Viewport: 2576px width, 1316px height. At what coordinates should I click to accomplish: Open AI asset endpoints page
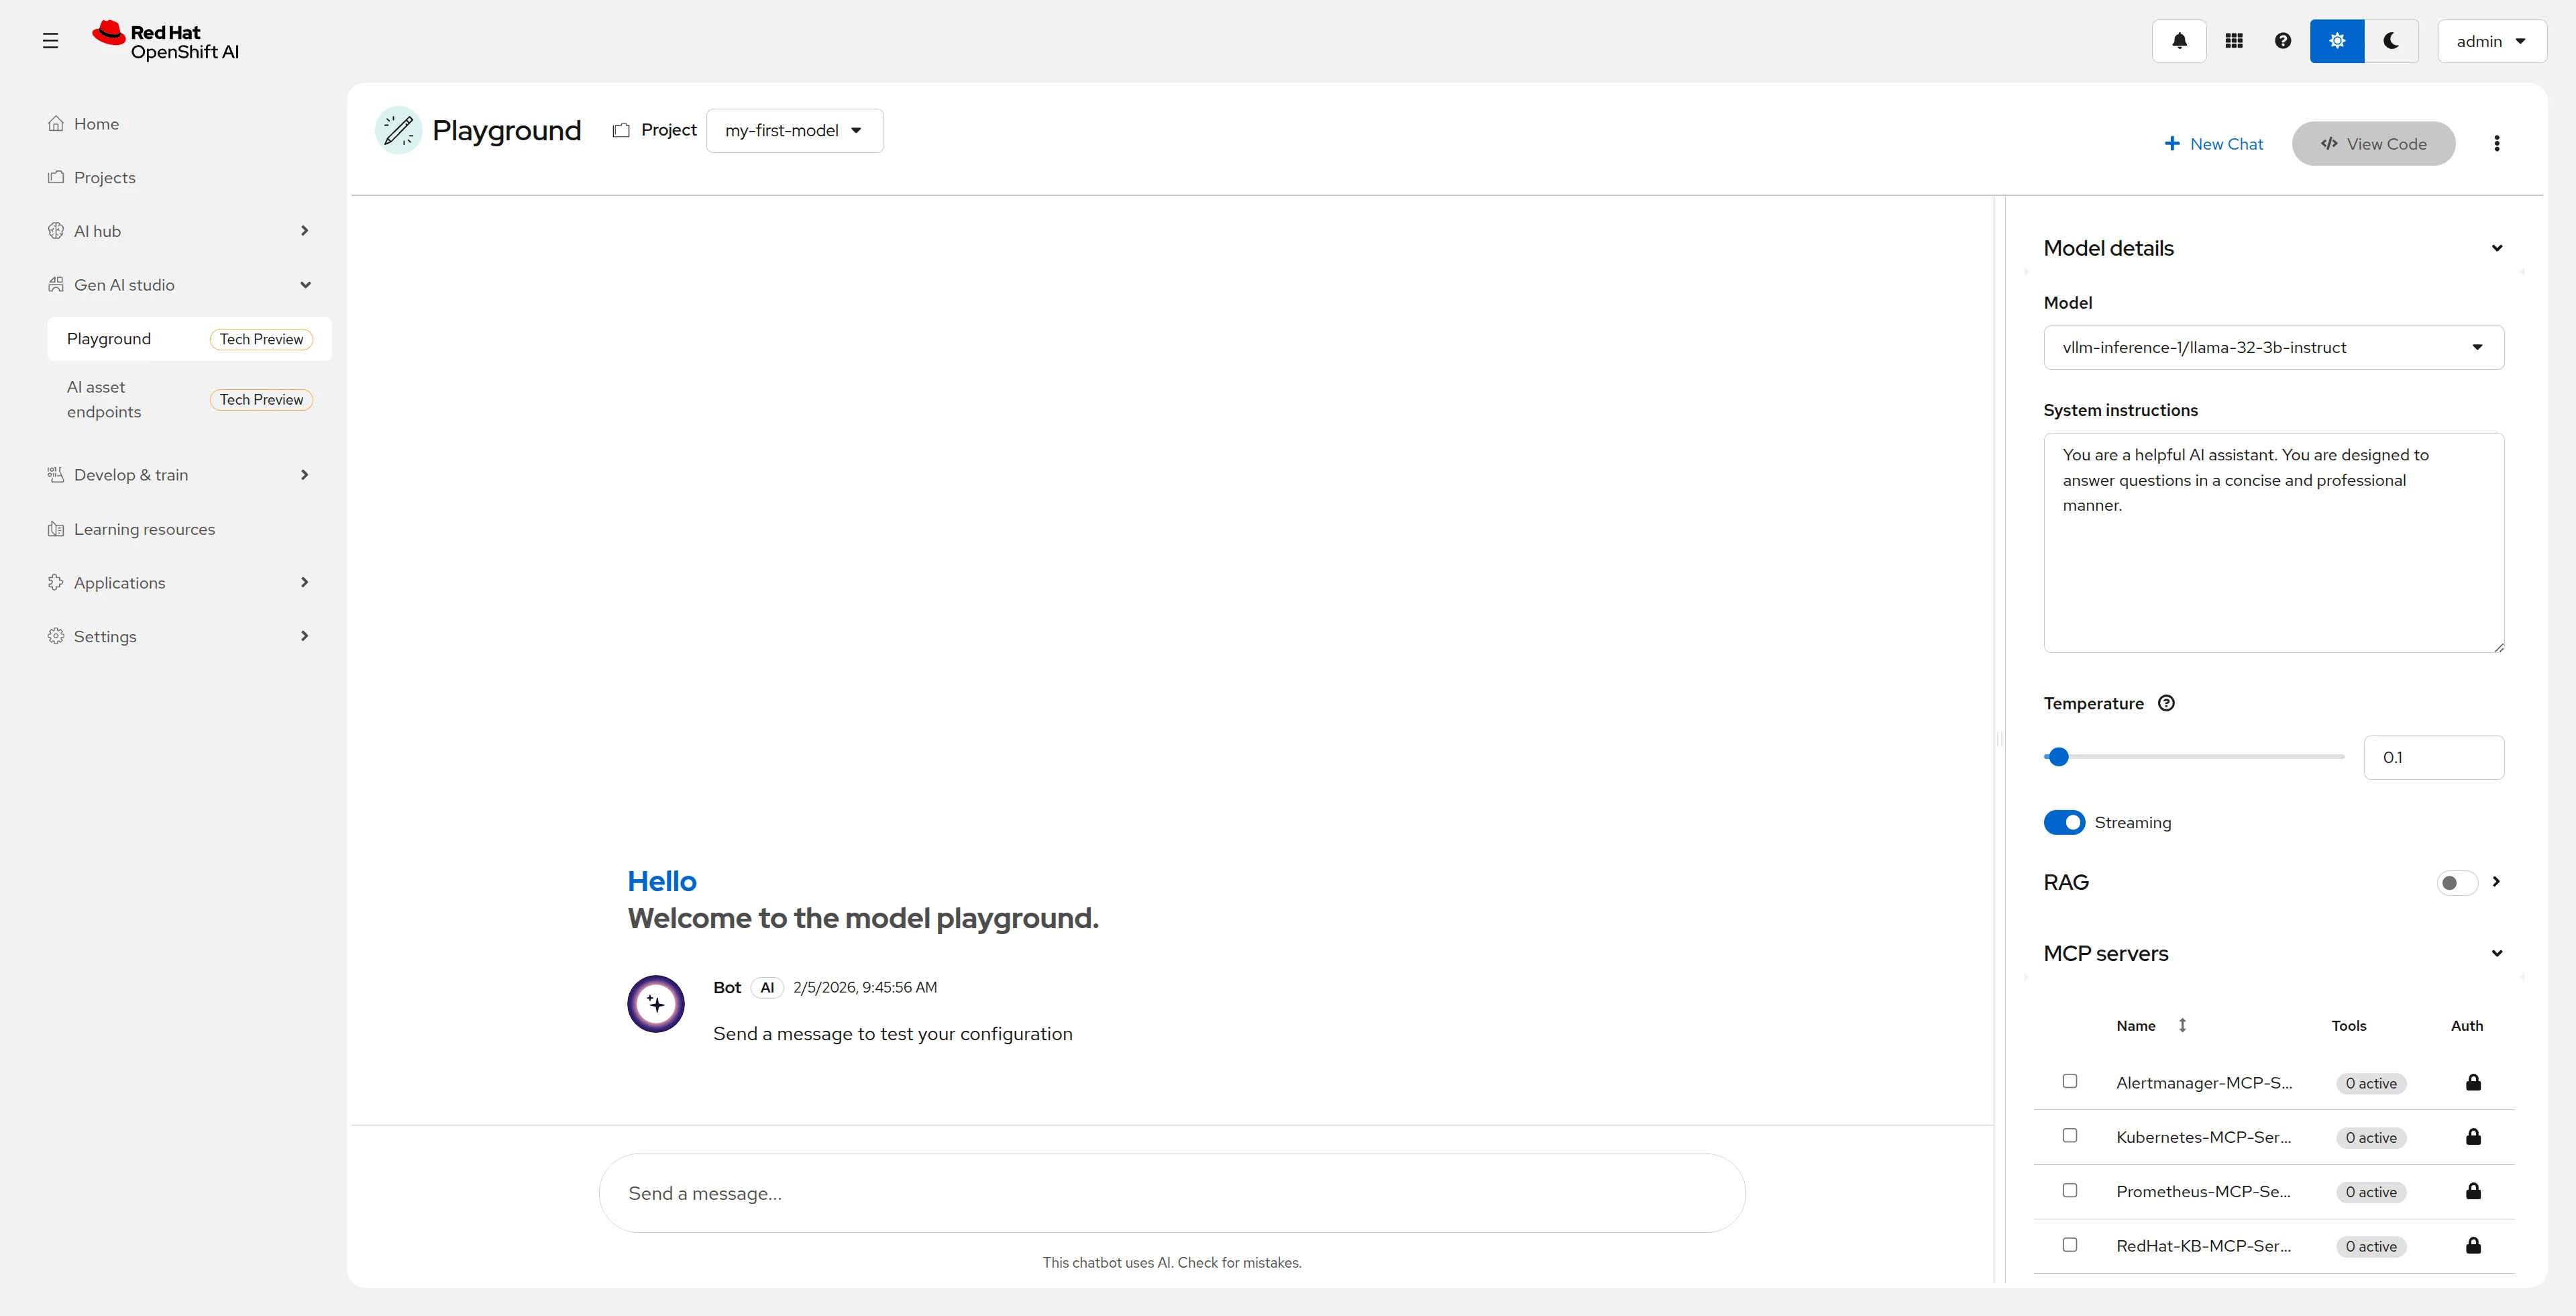189,399
